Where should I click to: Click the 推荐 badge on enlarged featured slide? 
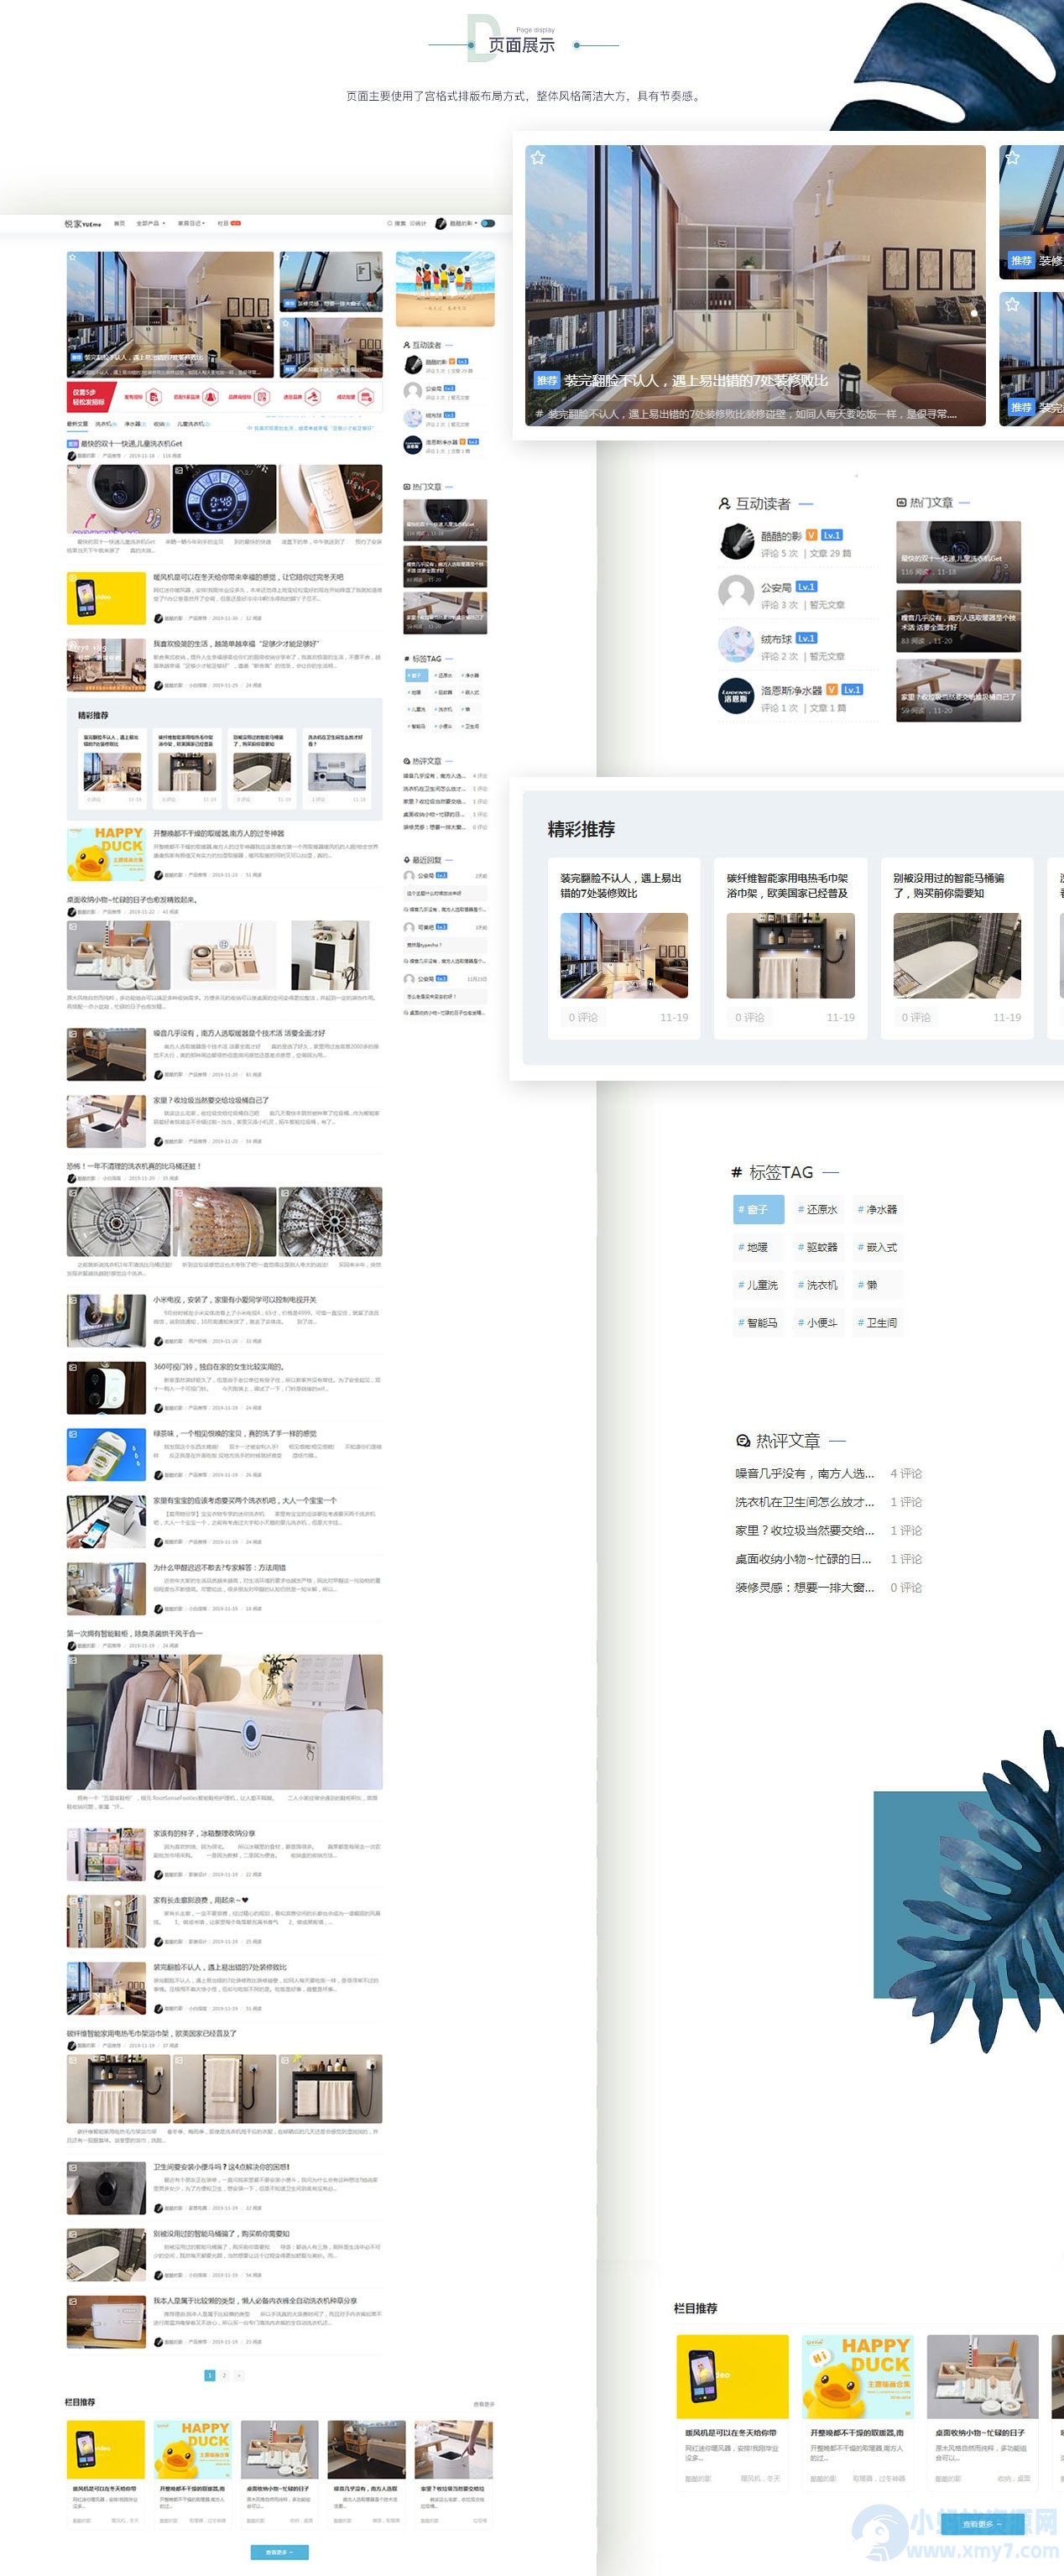click(546, 380)
